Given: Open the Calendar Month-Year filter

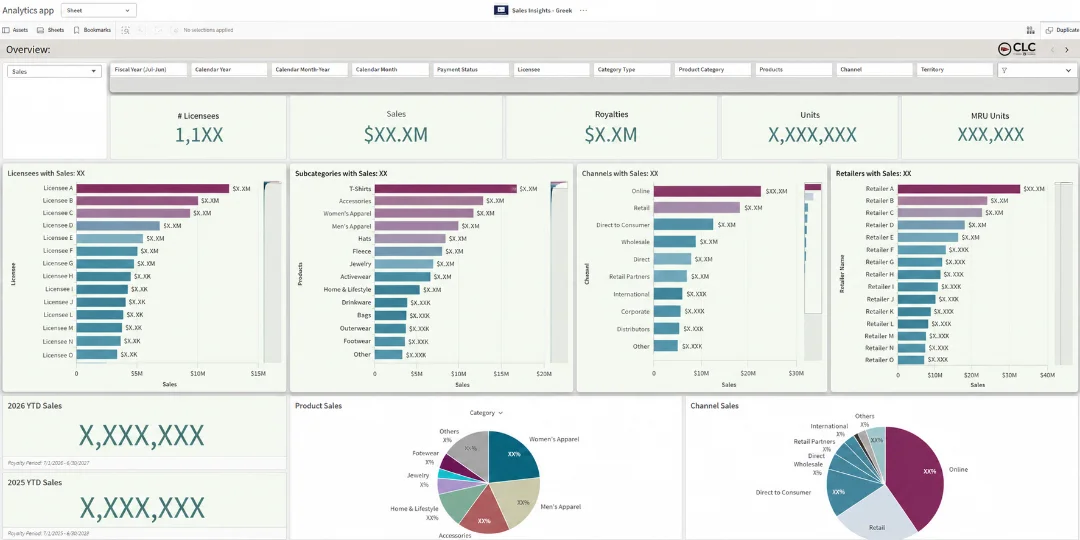Looking at the screenshot, I should (x=309, y=70).
